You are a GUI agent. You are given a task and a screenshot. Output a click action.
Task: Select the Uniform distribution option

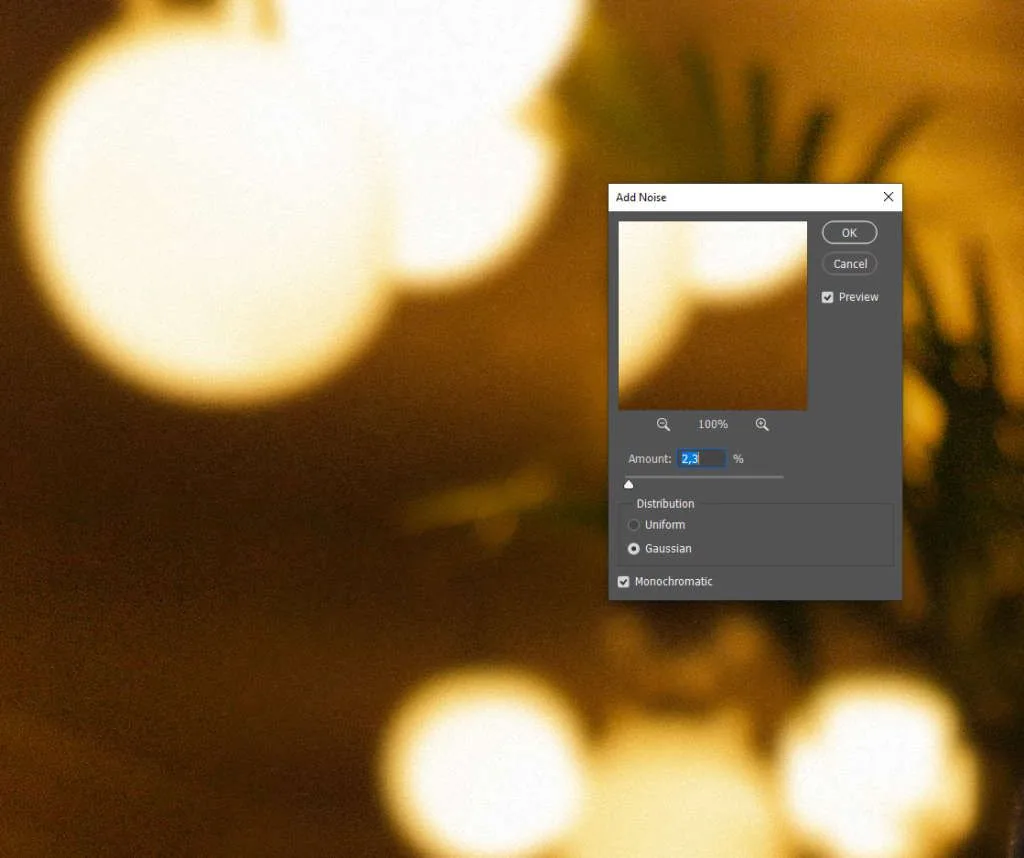tap(634, 525)
